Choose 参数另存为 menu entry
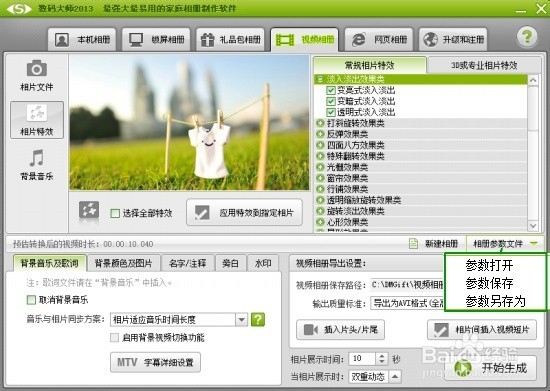Image resolution: width=550 pixels, height=391 pixels. (495, 301)
